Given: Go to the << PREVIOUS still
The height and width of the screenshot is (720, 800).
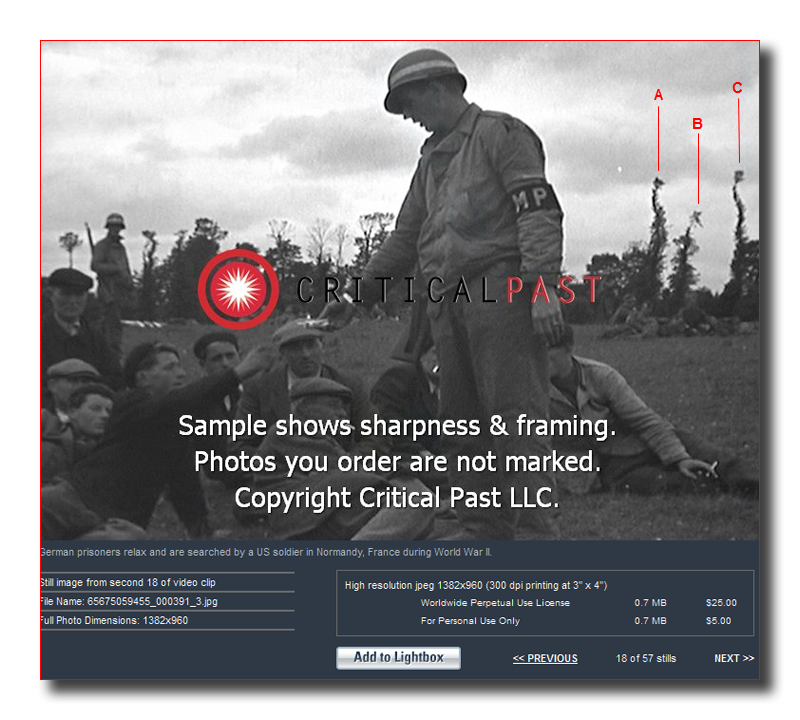Looking at the screenshot, I should pos(545,658).
